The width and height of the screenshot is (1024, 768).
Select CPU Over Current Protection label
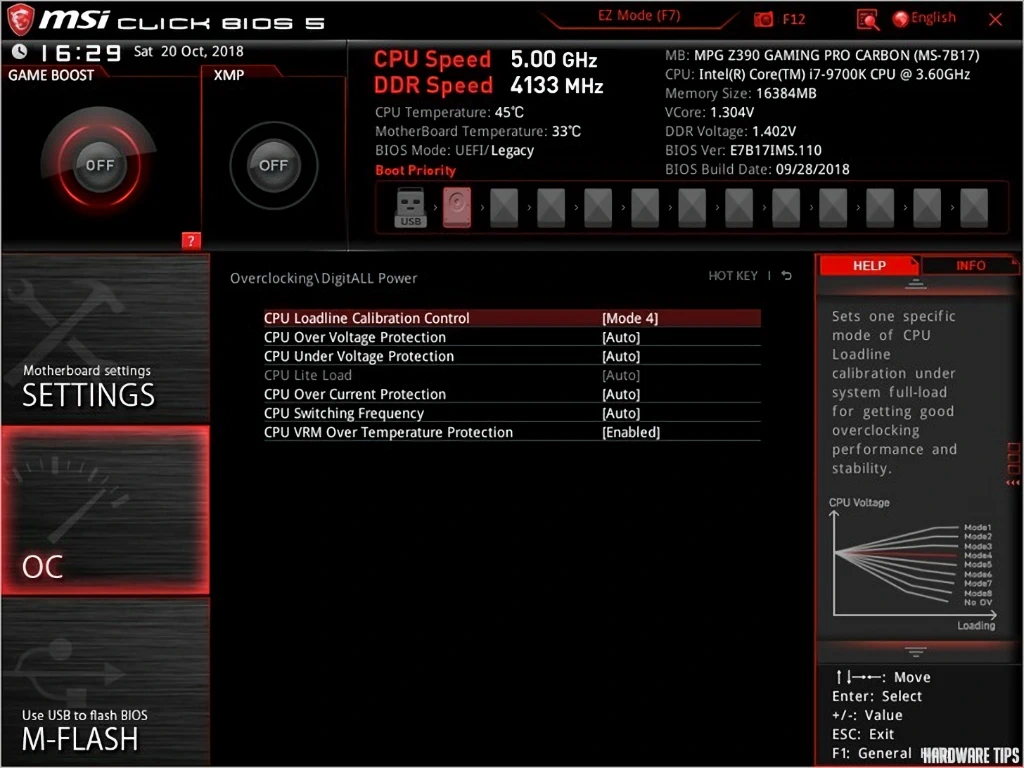click(355, 394)
